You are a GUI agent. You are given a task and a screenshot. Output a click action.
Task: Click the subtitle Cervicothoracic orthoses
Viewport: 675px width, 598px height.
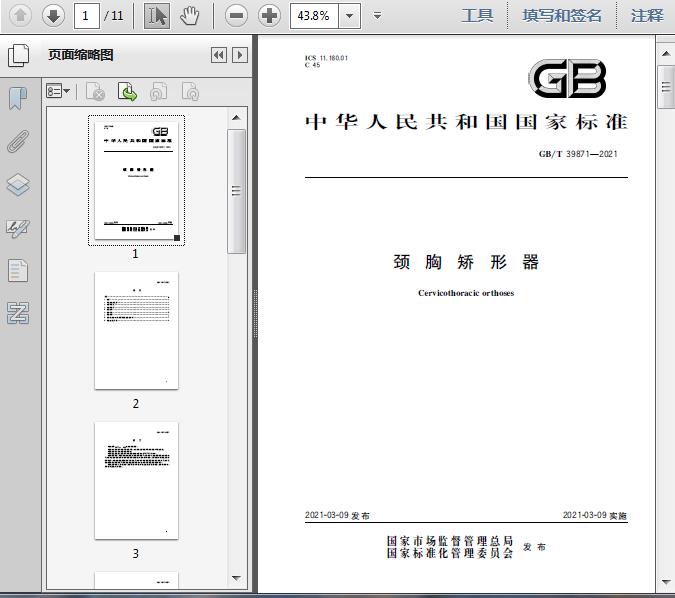coord(466,293)
